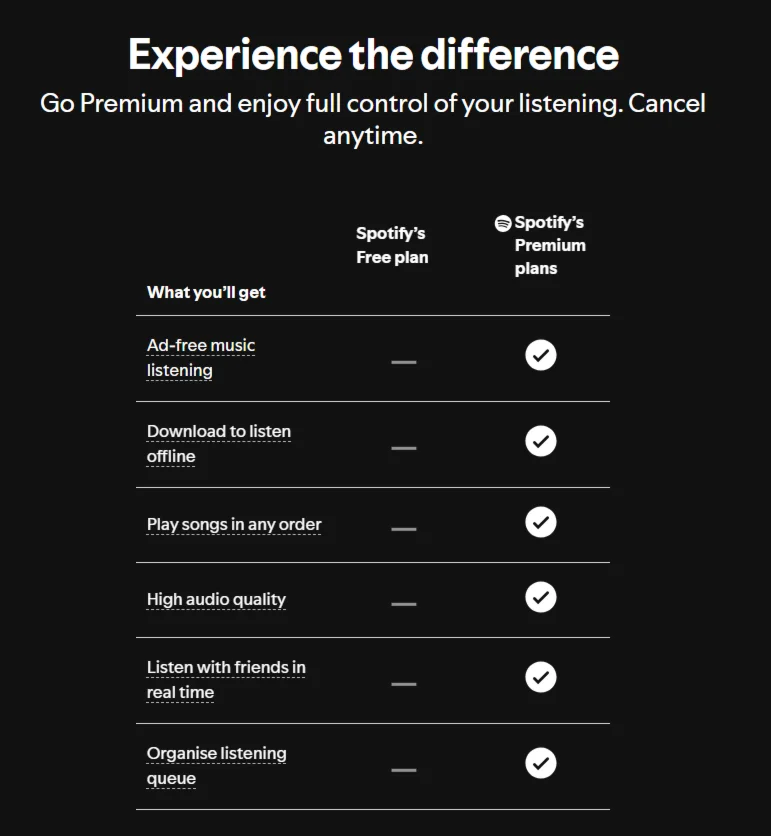The height and width of the screenshot is (836, 771).
Task: Open the 'Download to listen offline' link
Action: coord(219,444)
